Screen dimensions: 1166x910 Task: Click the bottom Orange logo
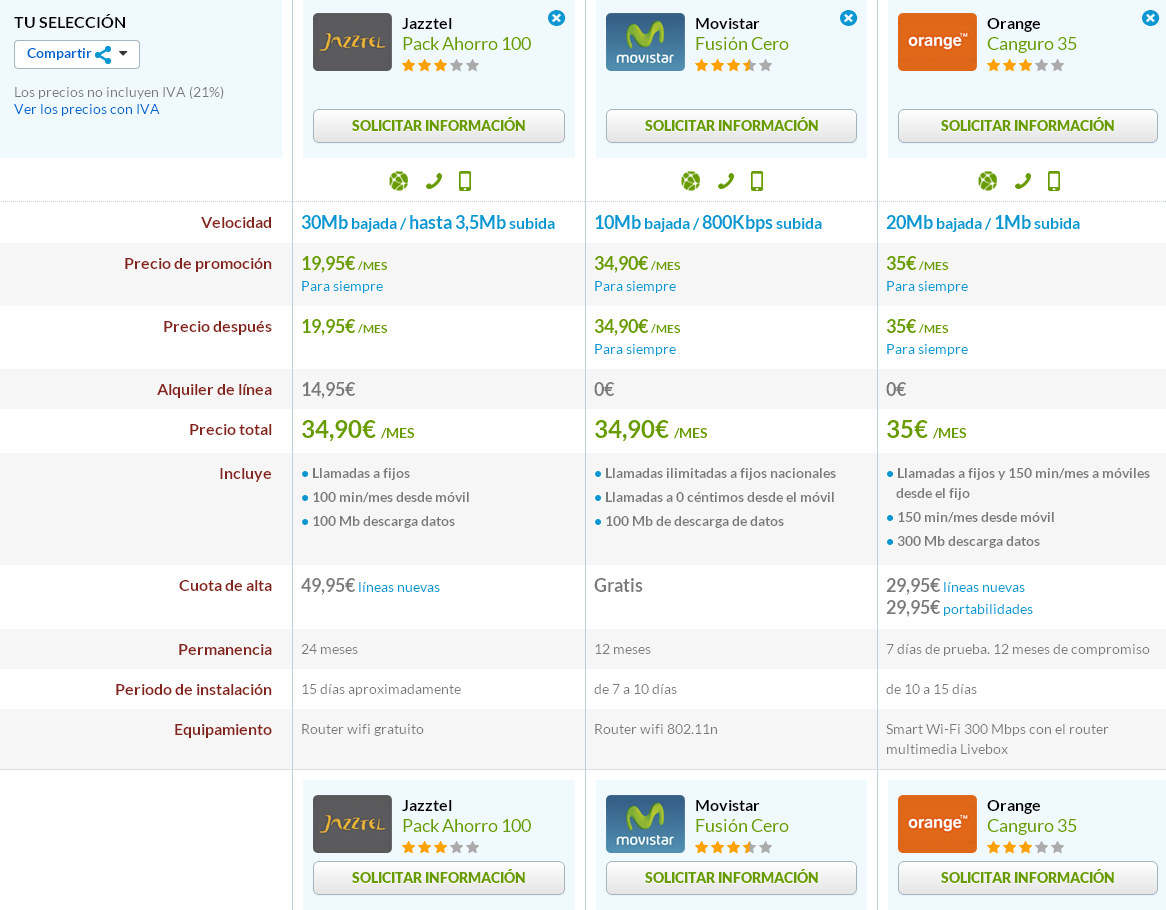click(937, 824)
